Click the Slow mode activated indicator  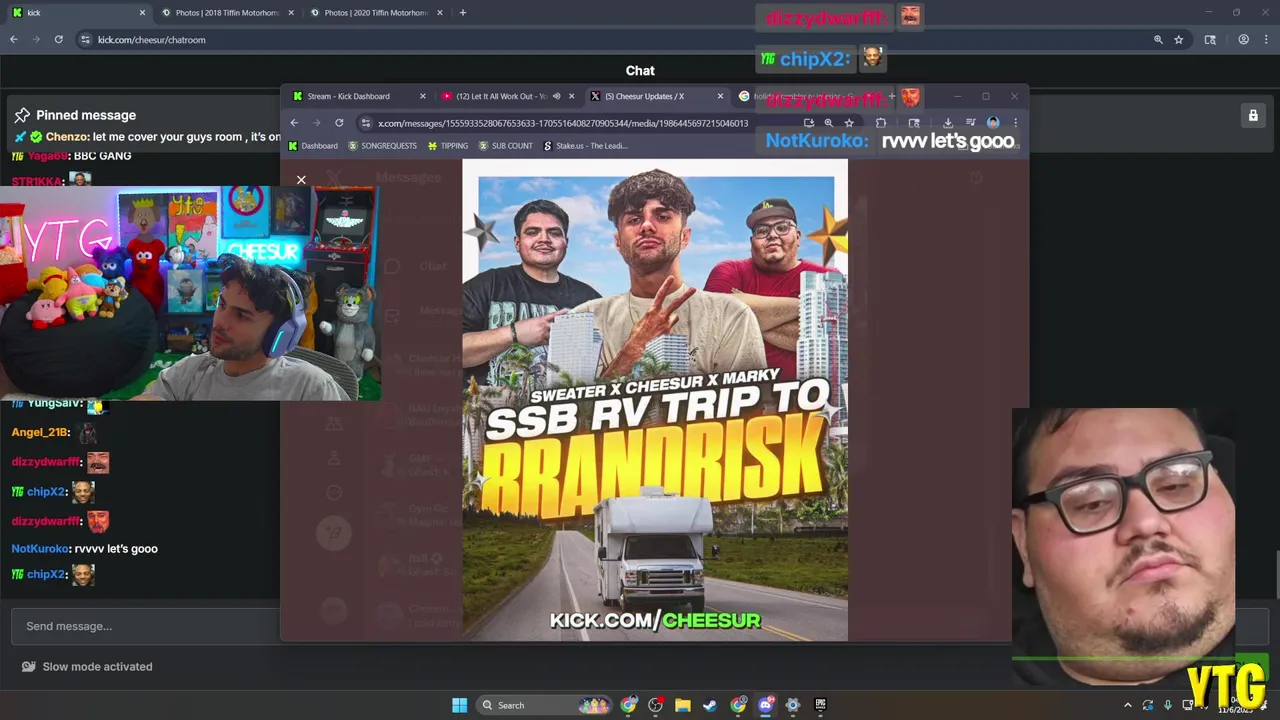88,667
